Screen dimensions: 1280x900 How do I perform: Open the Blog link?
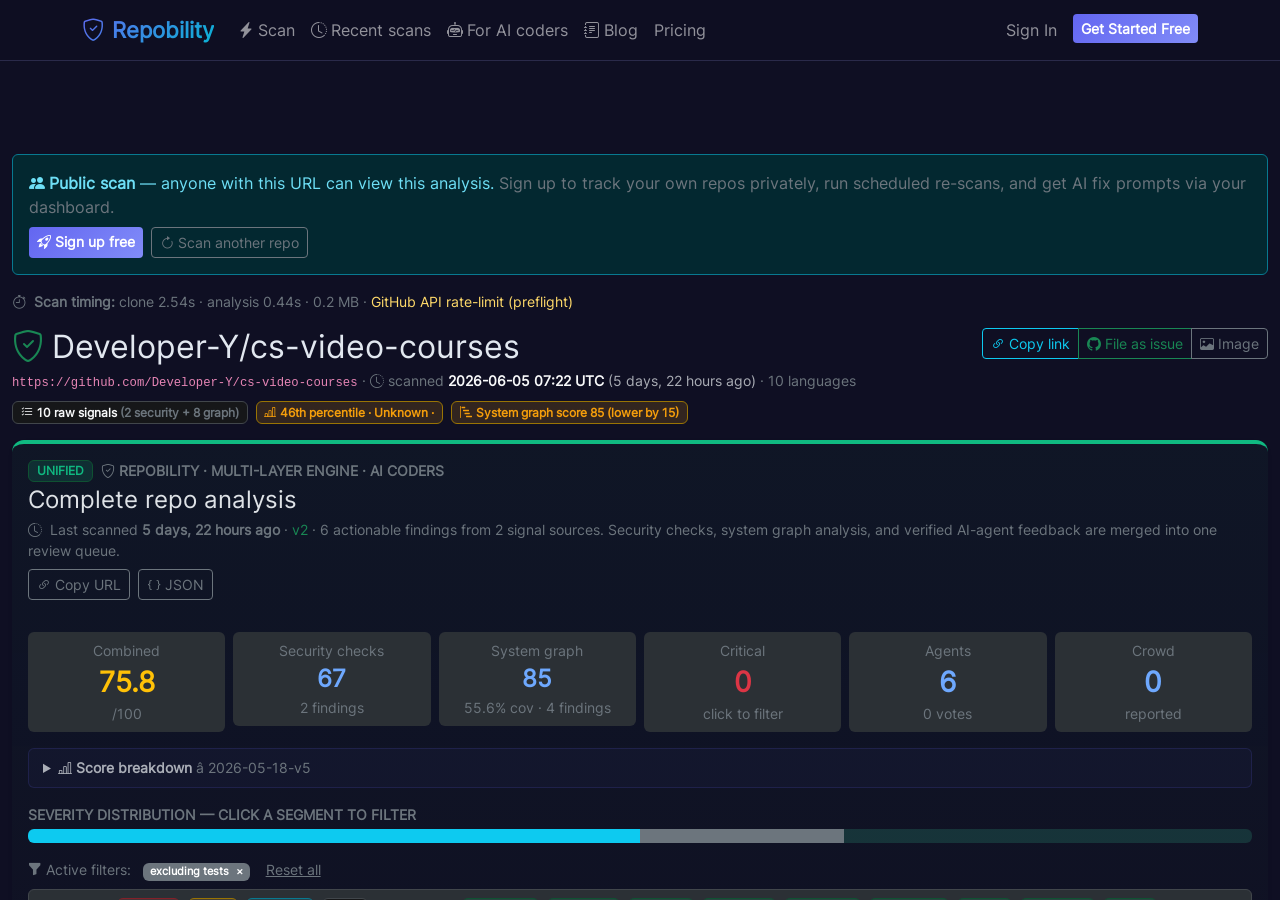tap(611, 30)
